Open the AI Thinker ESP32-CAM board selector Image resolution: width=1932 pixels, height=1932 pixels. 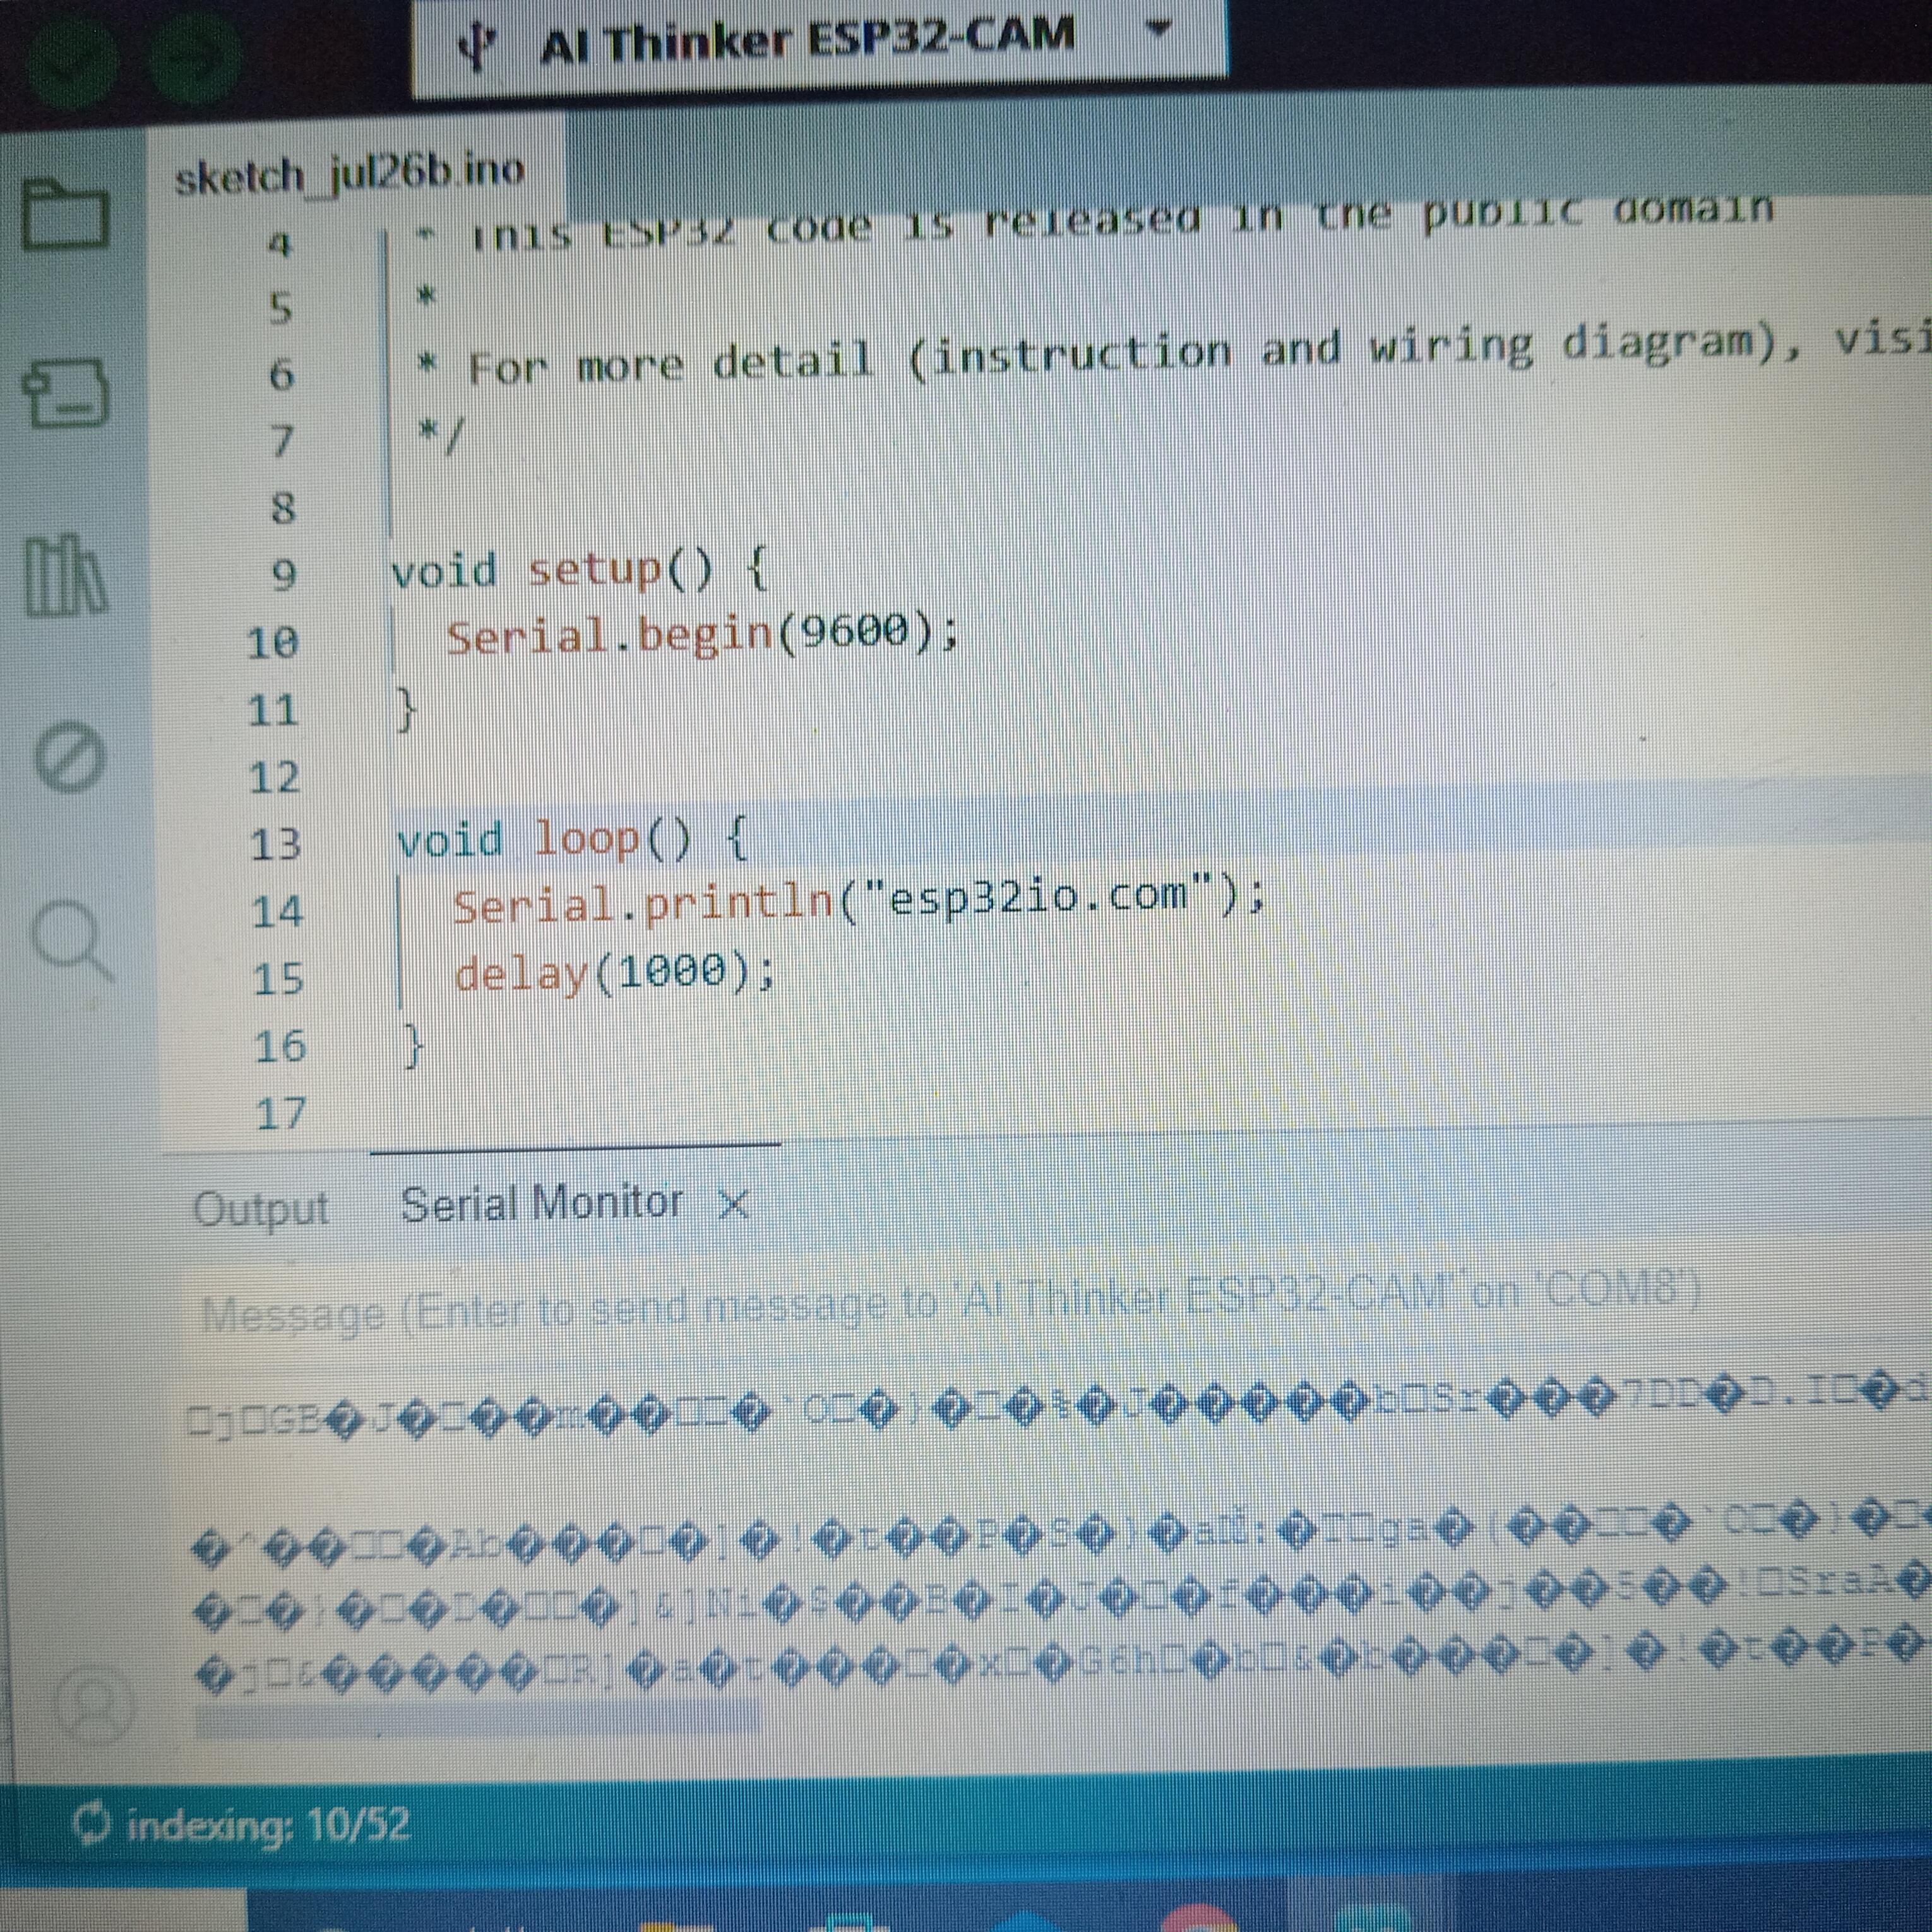pos(820,46)
